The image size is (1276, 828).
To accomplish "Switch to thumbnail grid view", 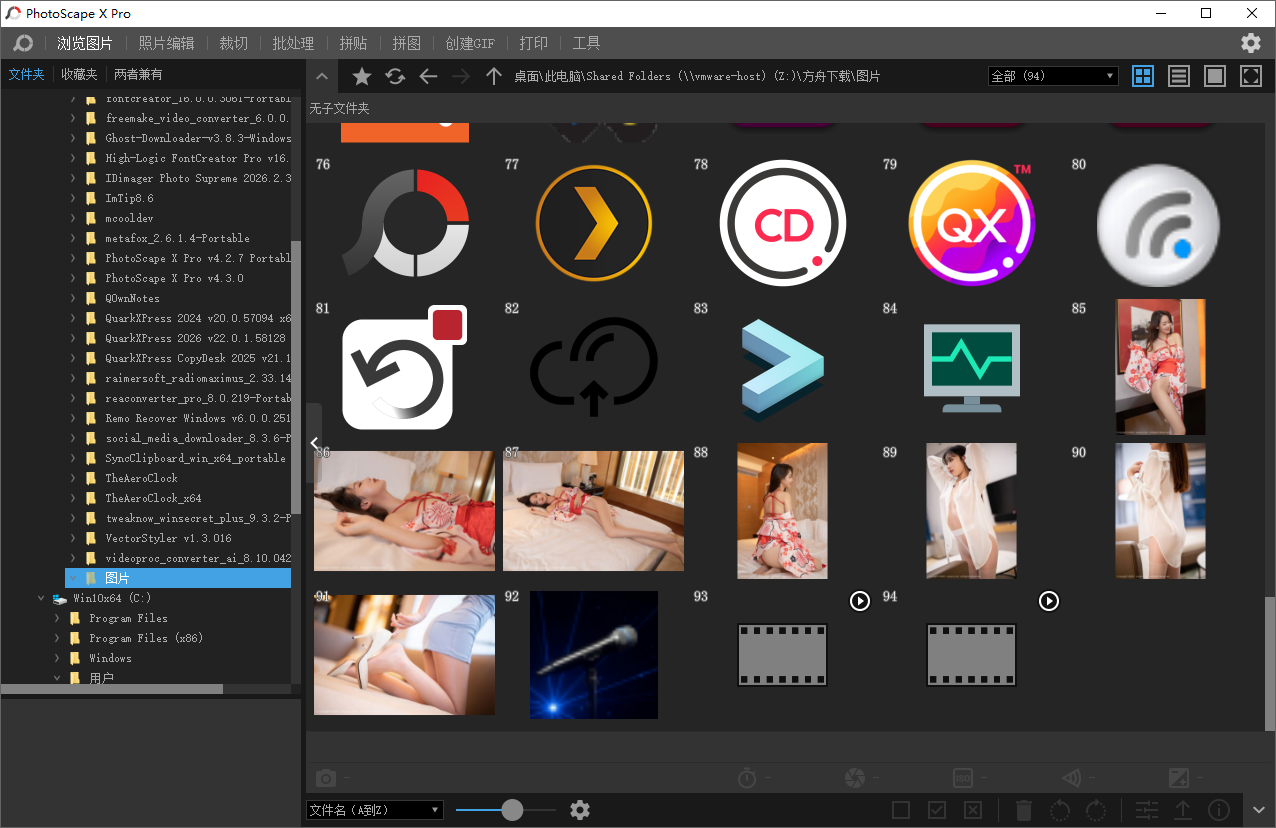I will 1143,76.
